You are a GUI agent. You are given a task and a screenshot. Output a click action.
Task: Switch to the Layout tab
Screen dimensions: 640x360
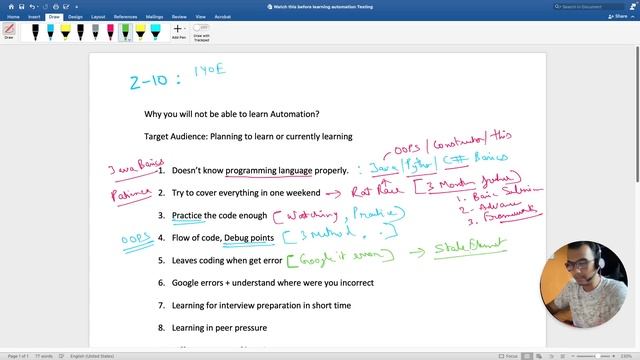click(x=98, y=17)
